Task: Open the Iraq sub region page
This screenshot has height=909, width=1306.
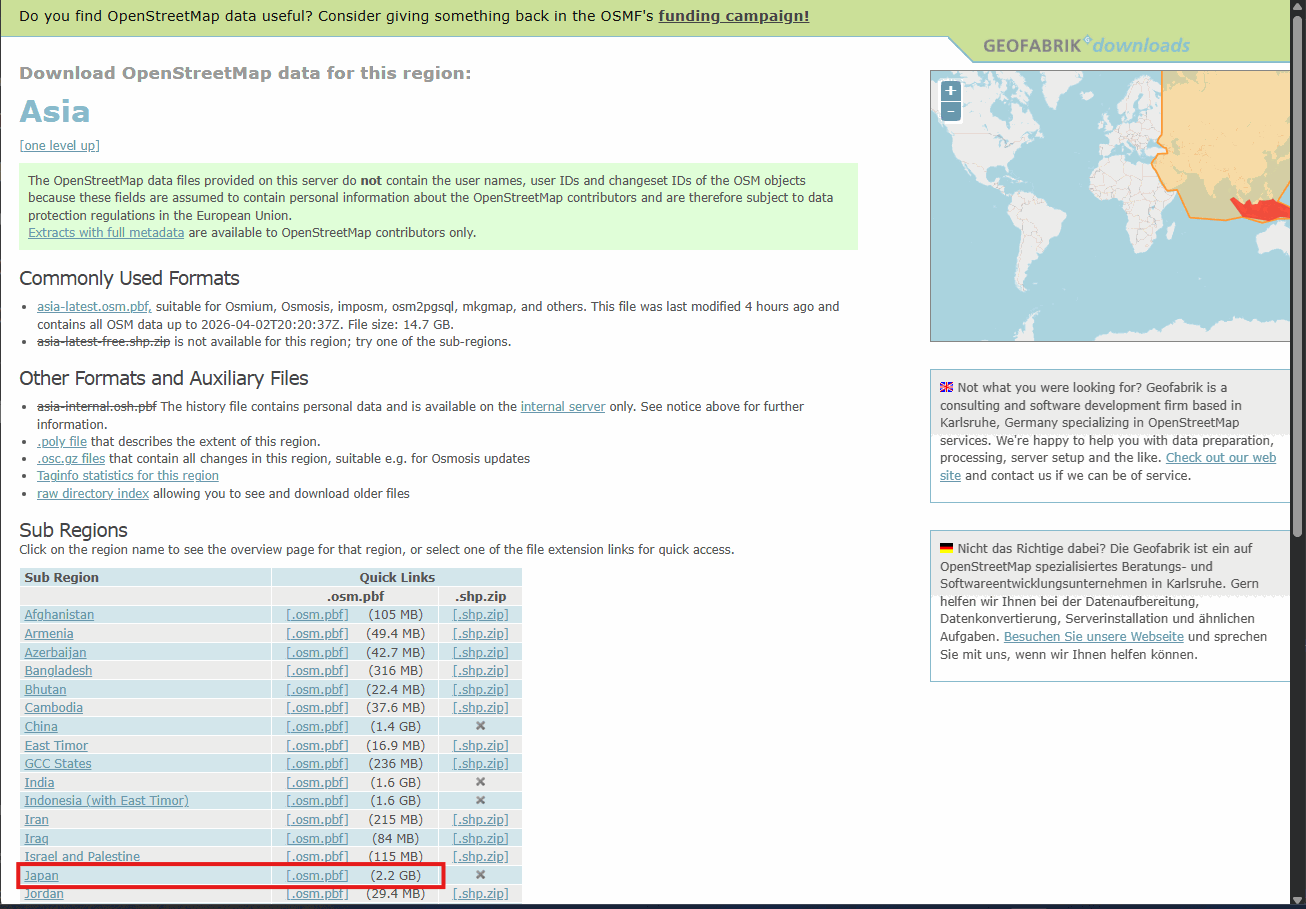Action: click(x=36, y=839)
